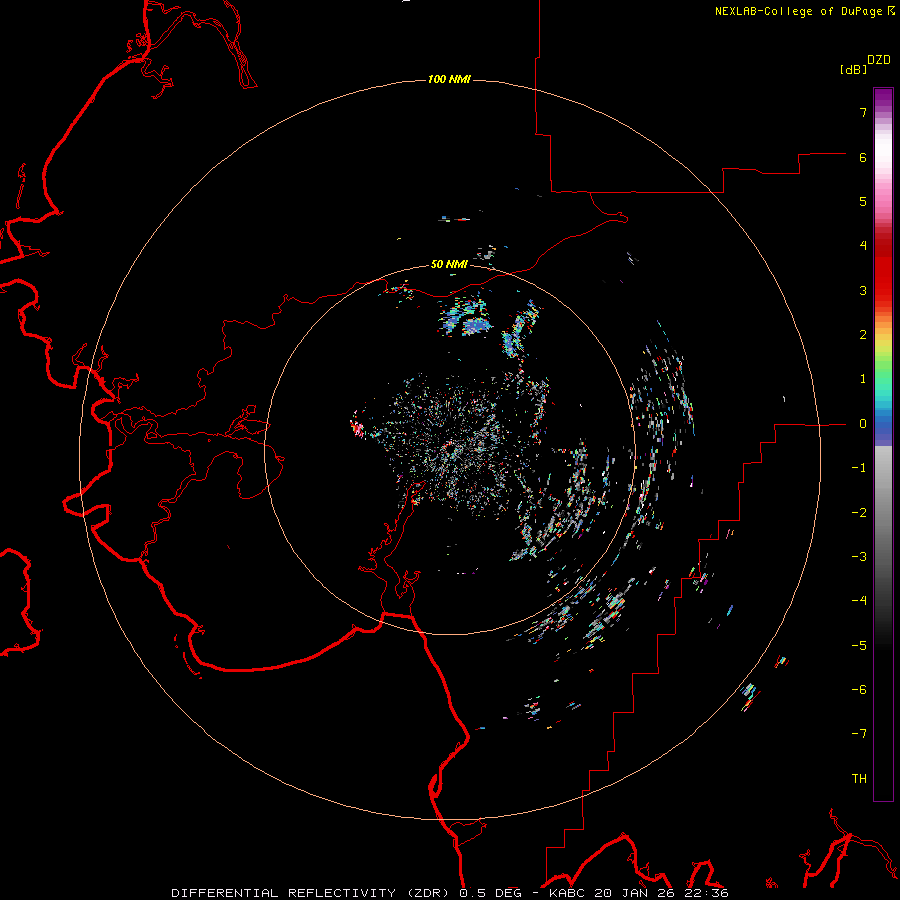Image resolution: width=900 pixels, height=900 pixels.
Task: Click the 1 value on the color scale
Action: coord(862,379)
